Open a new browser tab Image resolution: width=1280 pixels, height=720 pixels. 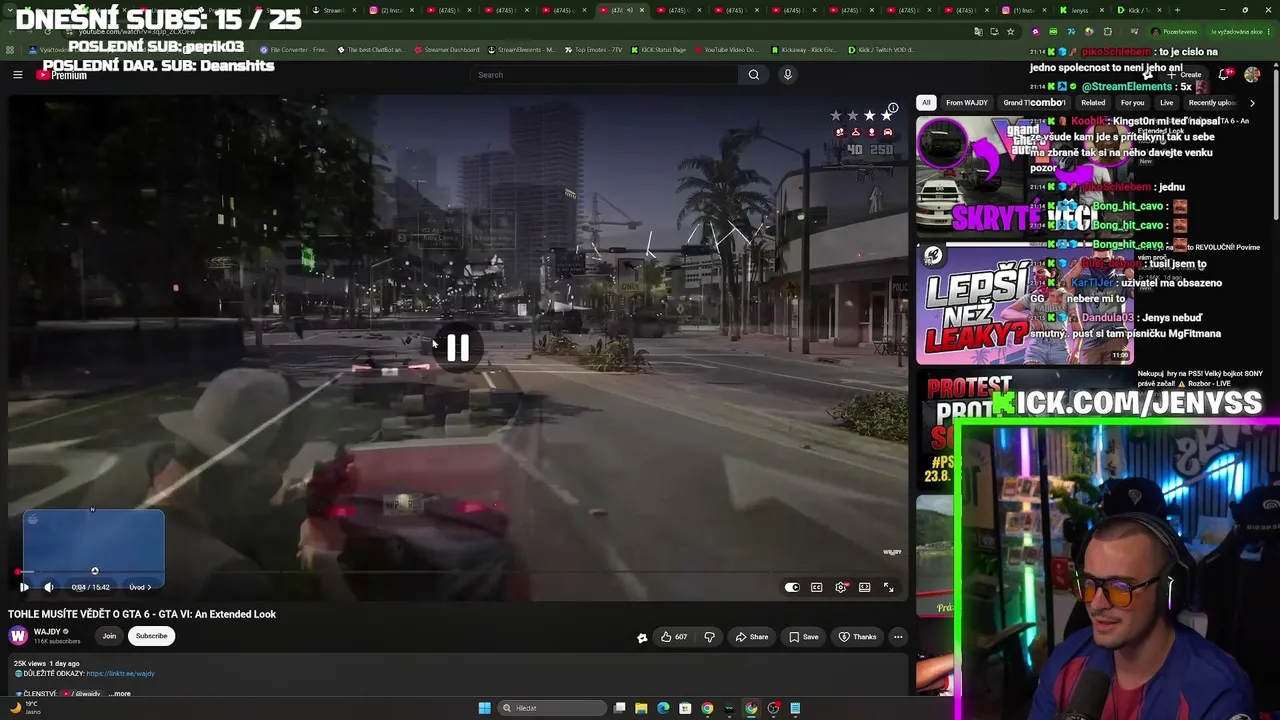1177,10
